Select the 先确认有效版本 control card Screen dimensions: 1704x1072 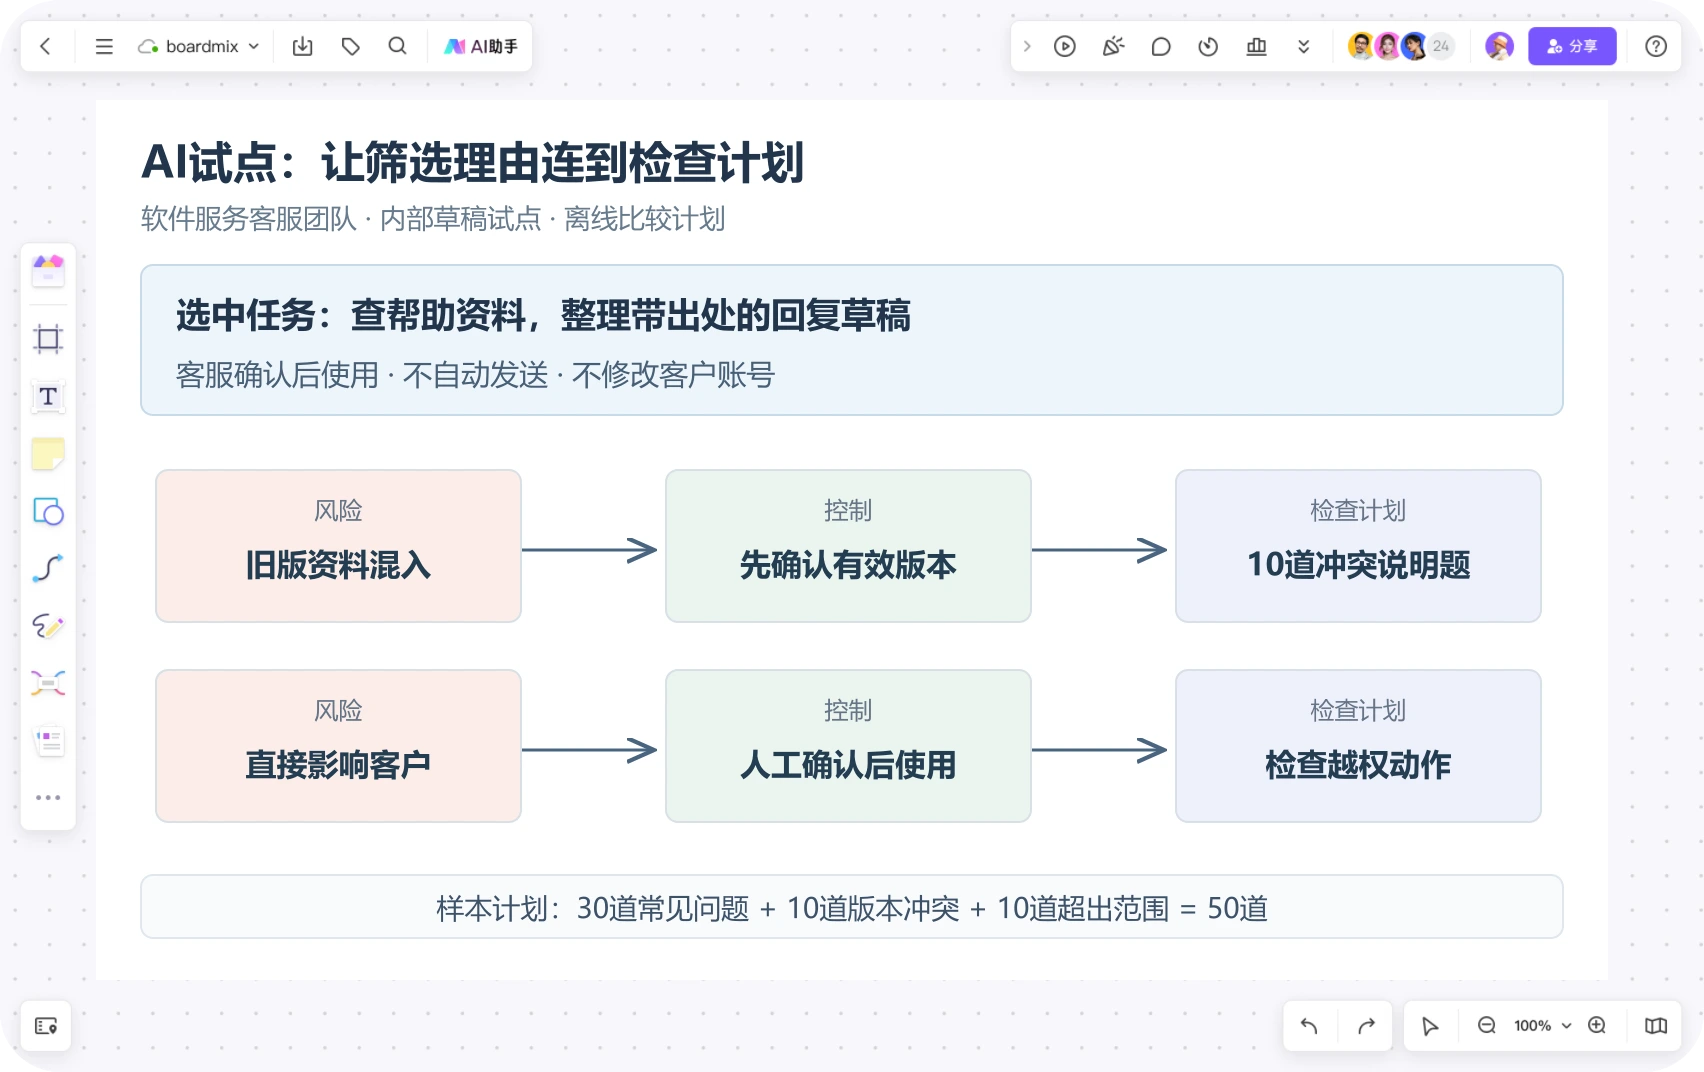pyautogui.click(x=848, y=546)
